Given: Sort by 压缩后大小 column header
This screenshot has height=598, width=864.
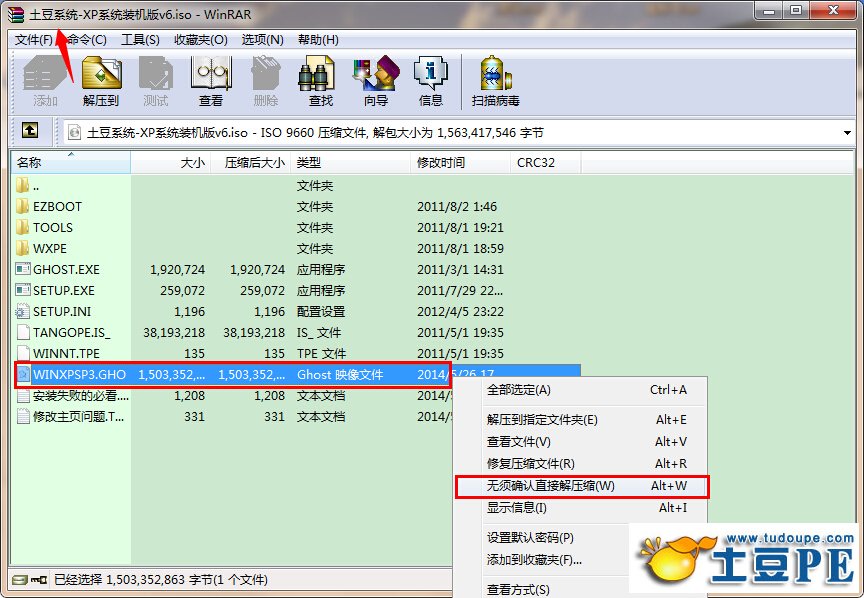Looking at the screenshot, I should tap(251, 163).
